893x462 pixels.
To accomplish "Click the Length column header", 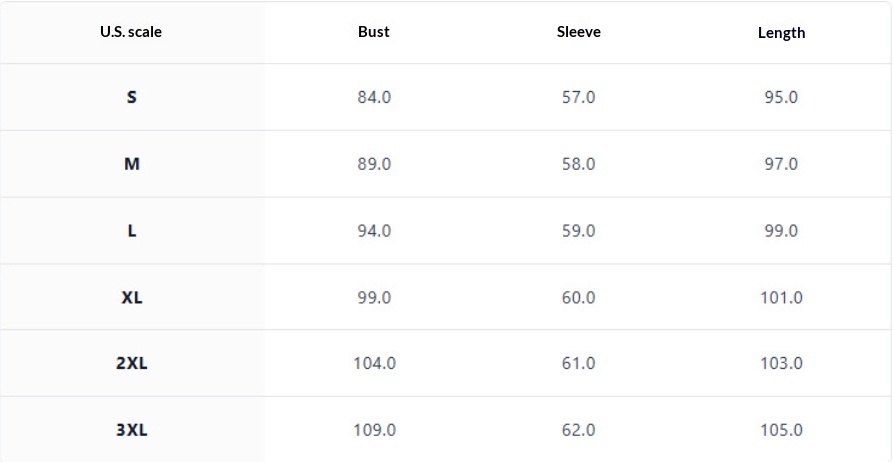I will 781,33.
